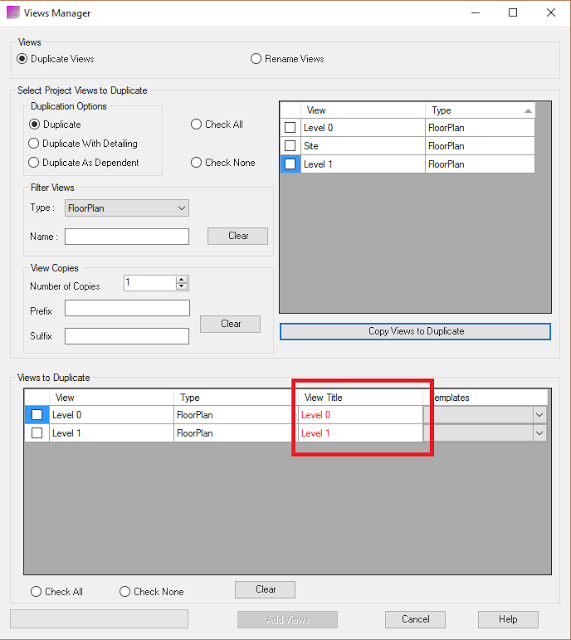Expand the template dropdown for Level 1 row
The height and width of the screenshot is (640, 571).
[x=539, y=433]
